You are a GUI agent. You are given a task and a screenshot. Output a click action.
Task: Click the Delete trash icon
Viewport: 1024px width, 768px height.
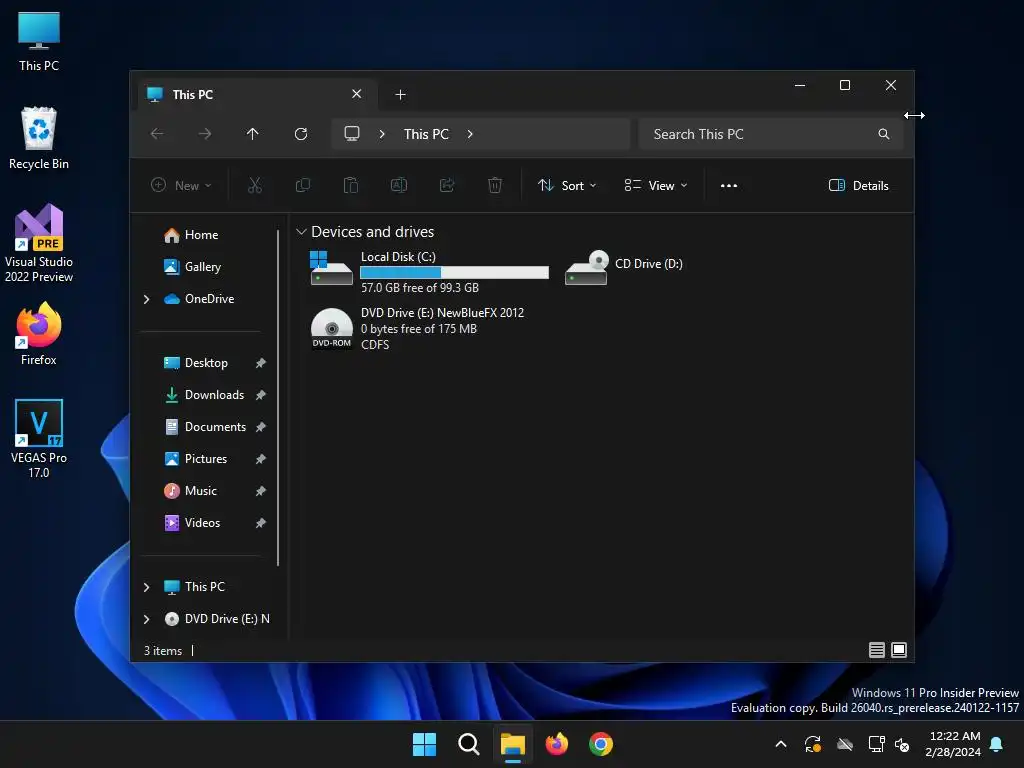[x=495, y=185]
